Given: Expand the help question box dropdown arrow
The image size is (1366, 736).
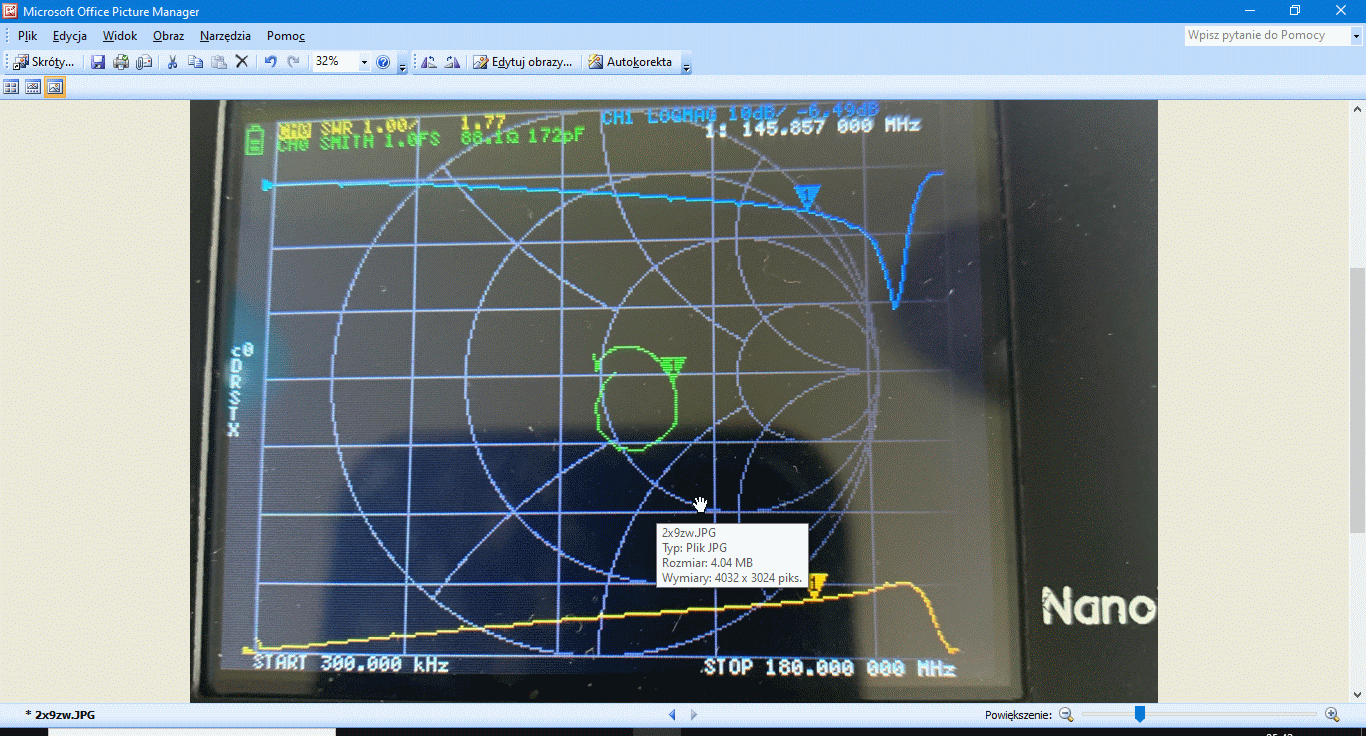Looking at the screenshot, I should (x=1357, y=36).
